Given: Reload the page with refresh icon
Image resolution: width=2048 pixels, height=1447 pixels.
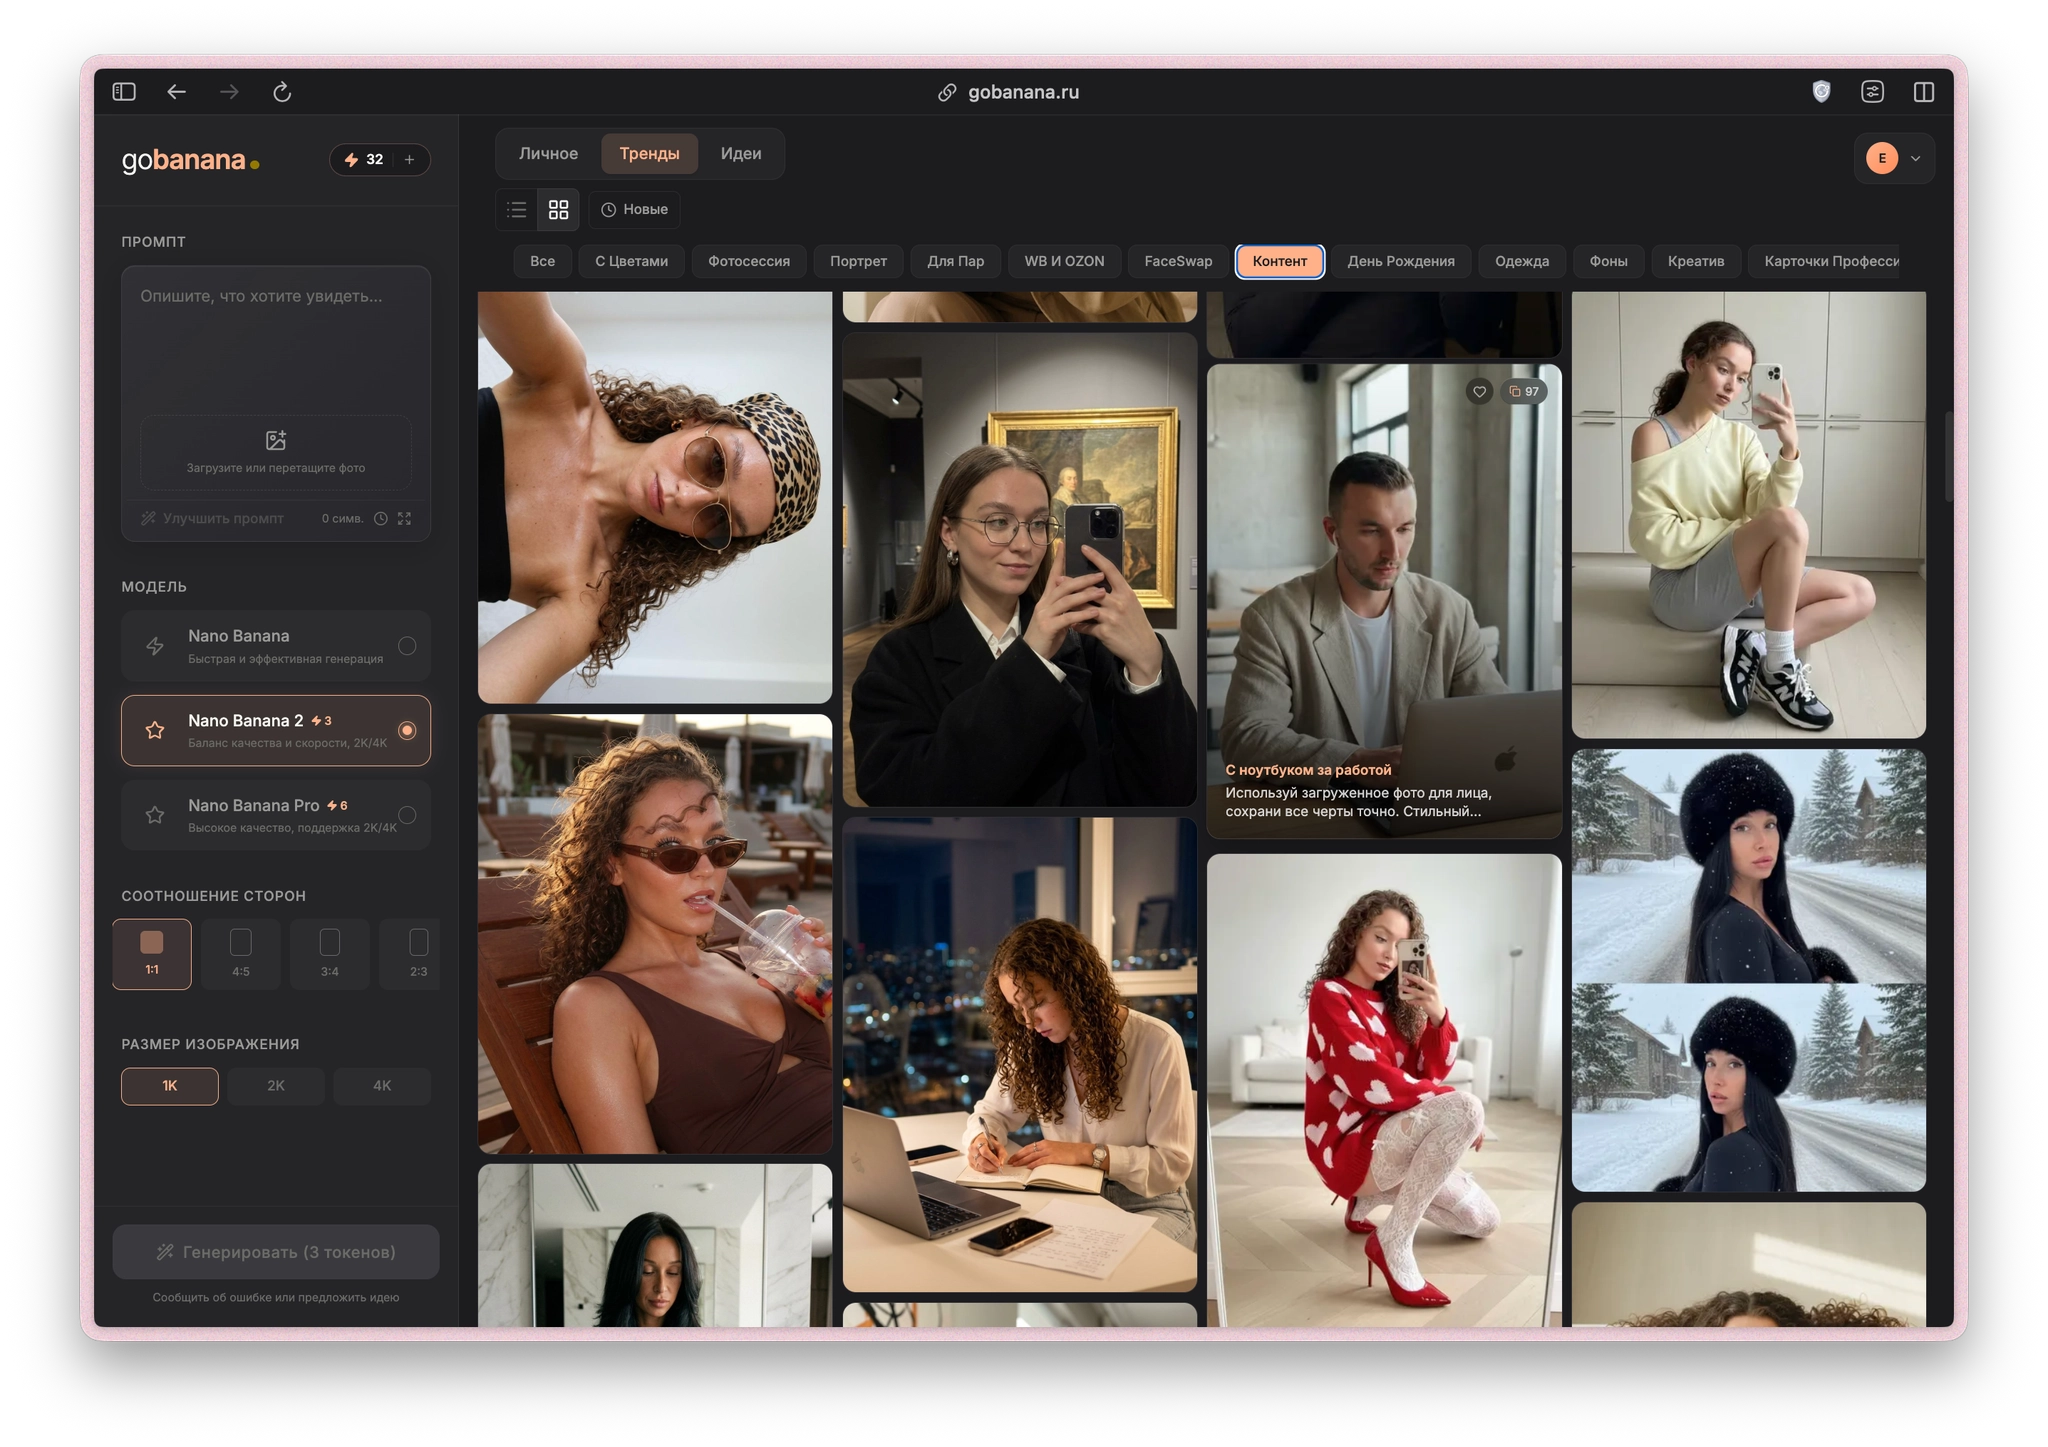Looking at the screenshot, I should click(x=282, y=92).
